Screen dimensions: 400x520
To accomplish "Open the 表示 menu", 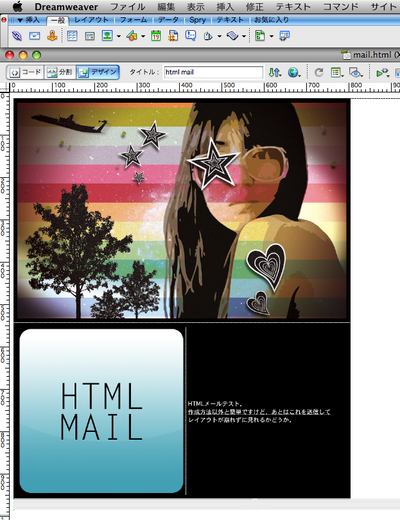I will click(x=196, y=7).
